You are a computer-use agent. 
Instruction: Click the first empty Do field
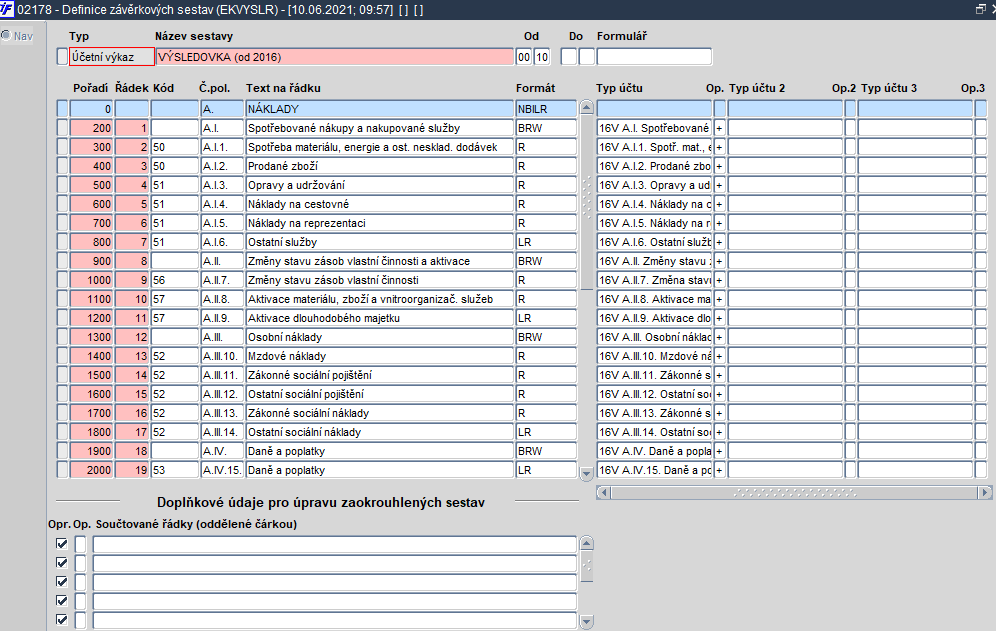point(569,57)
